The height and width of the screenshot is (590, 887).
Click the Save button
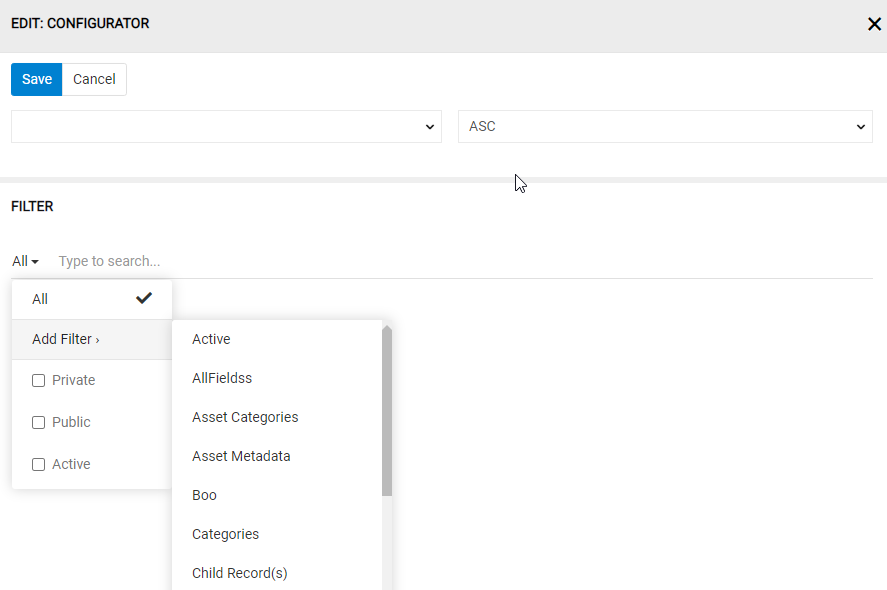click(37, 79)
